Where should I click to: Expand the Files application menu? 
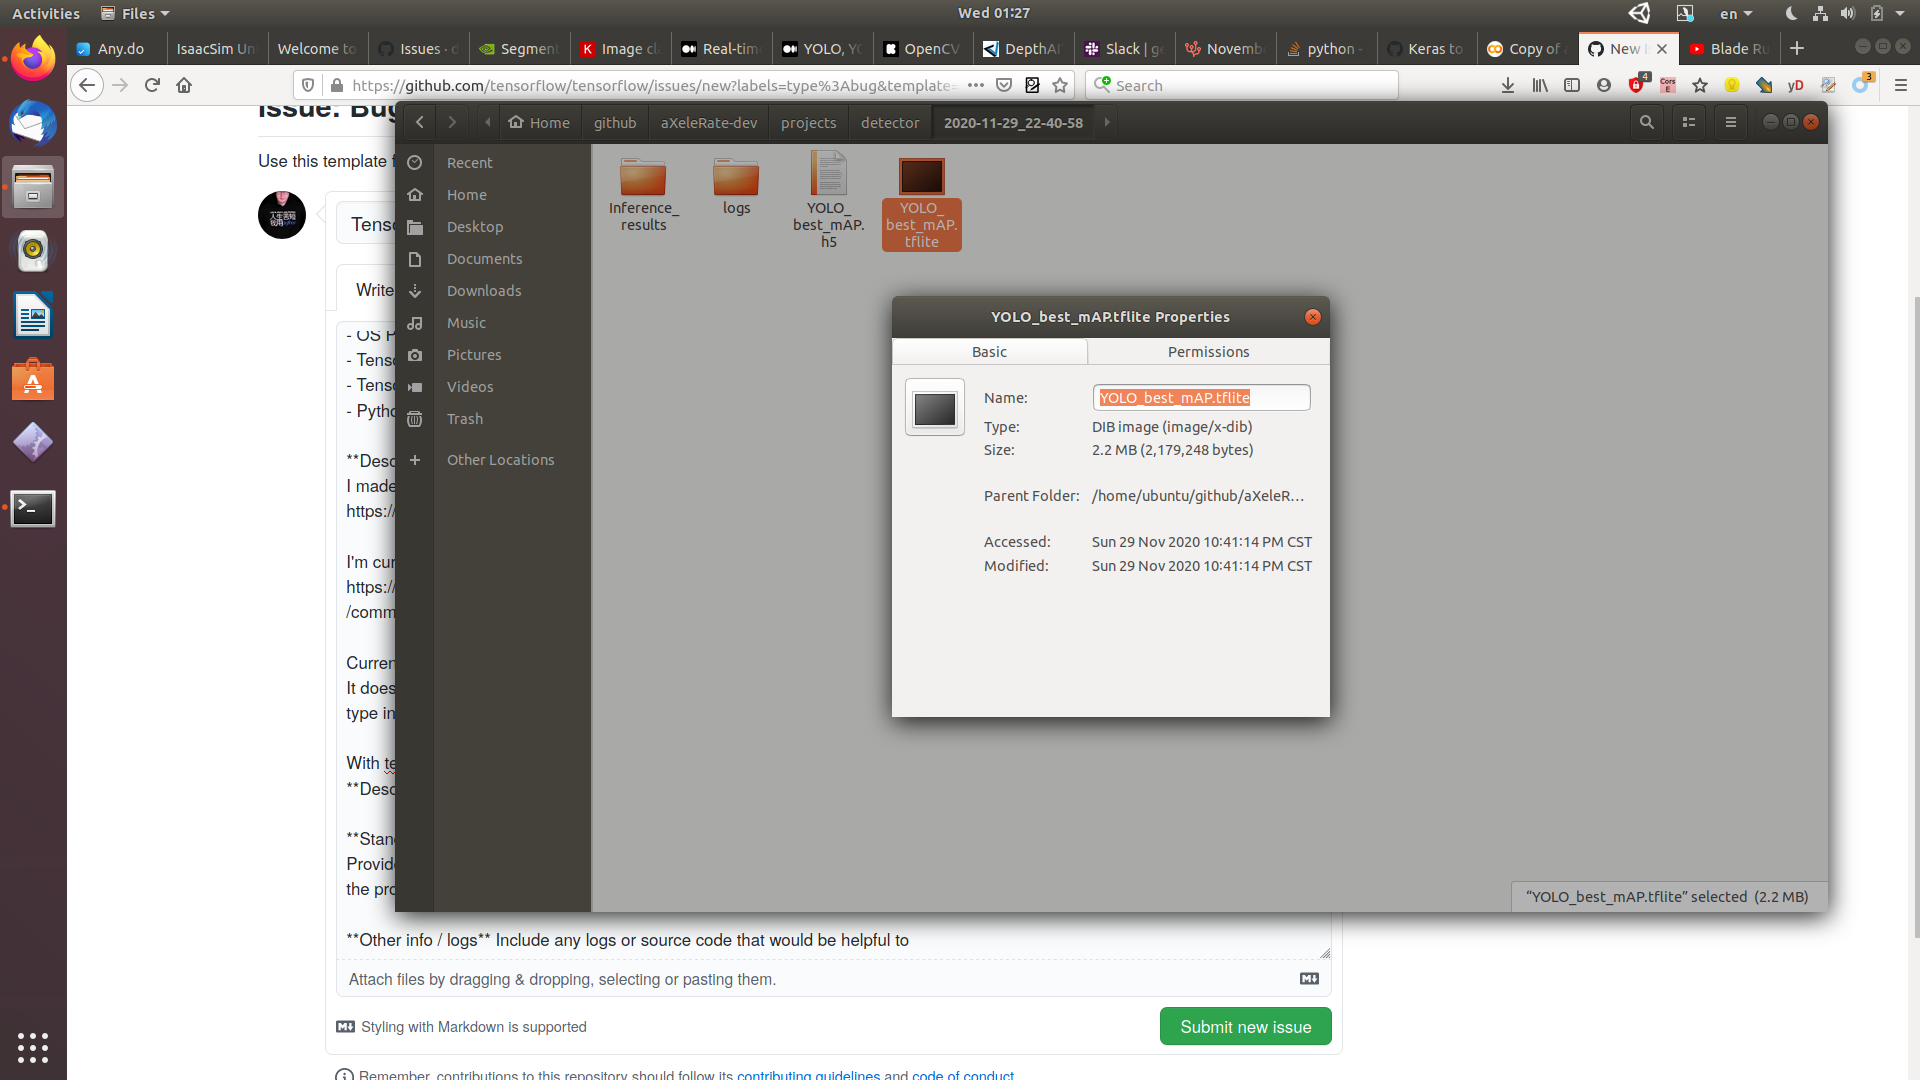tap(137, 13)
